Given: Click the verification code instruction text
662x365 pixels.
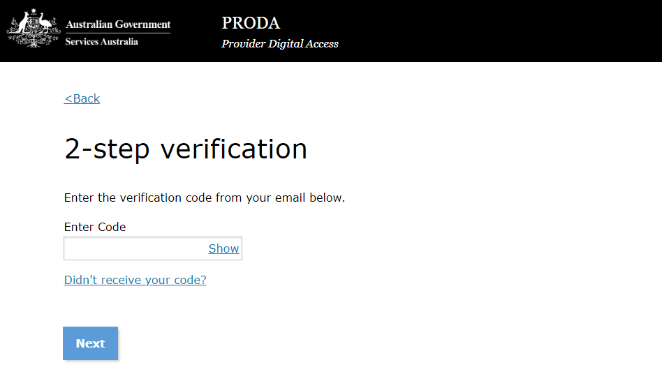Looking at the screenshot, I should pyautogui.click(x=204, y=198).
